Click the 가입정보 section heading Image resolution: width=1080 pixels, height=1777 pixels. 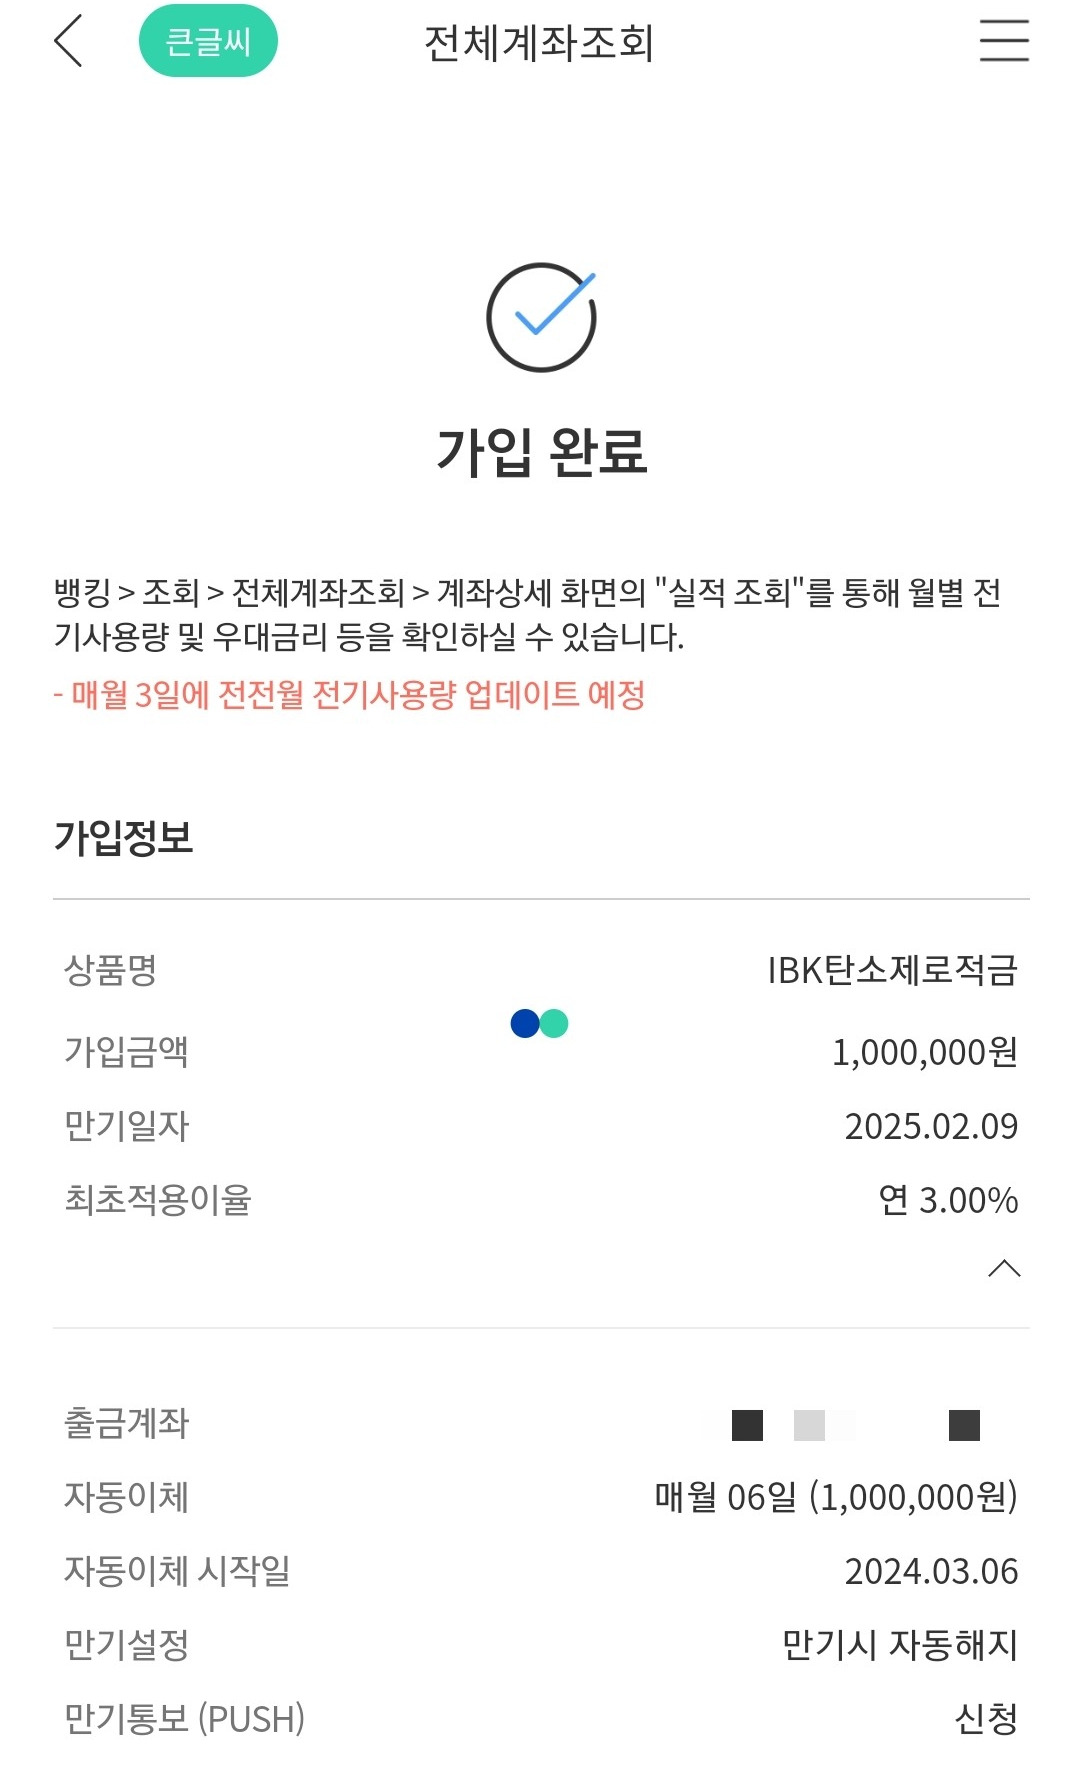tap(123, 837)
